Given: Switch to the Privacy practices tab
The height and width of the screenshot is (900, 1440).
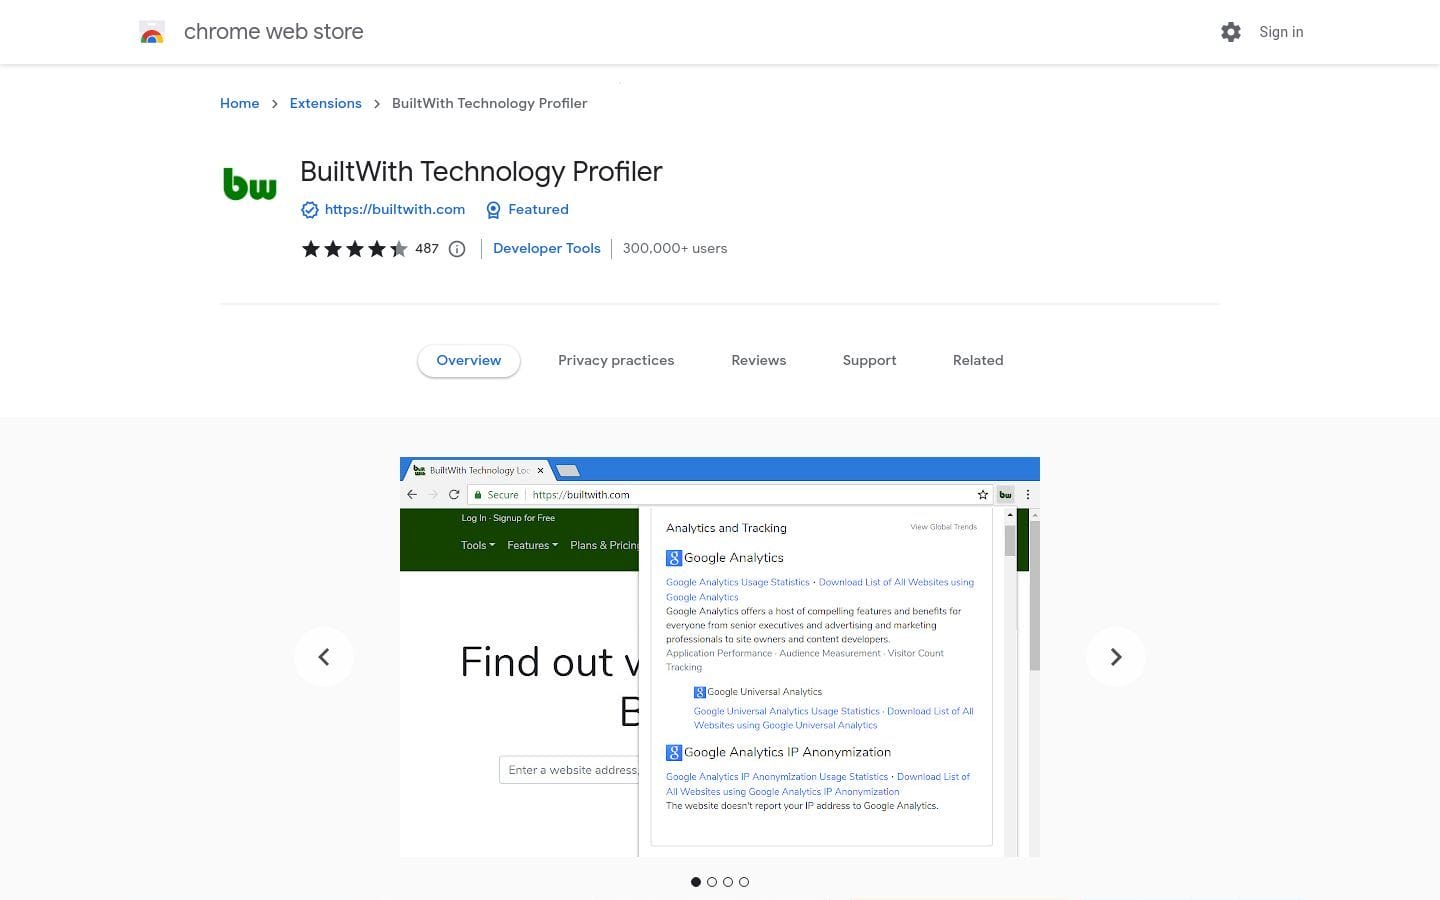Looking at the screenshot, I should [616, 360].
